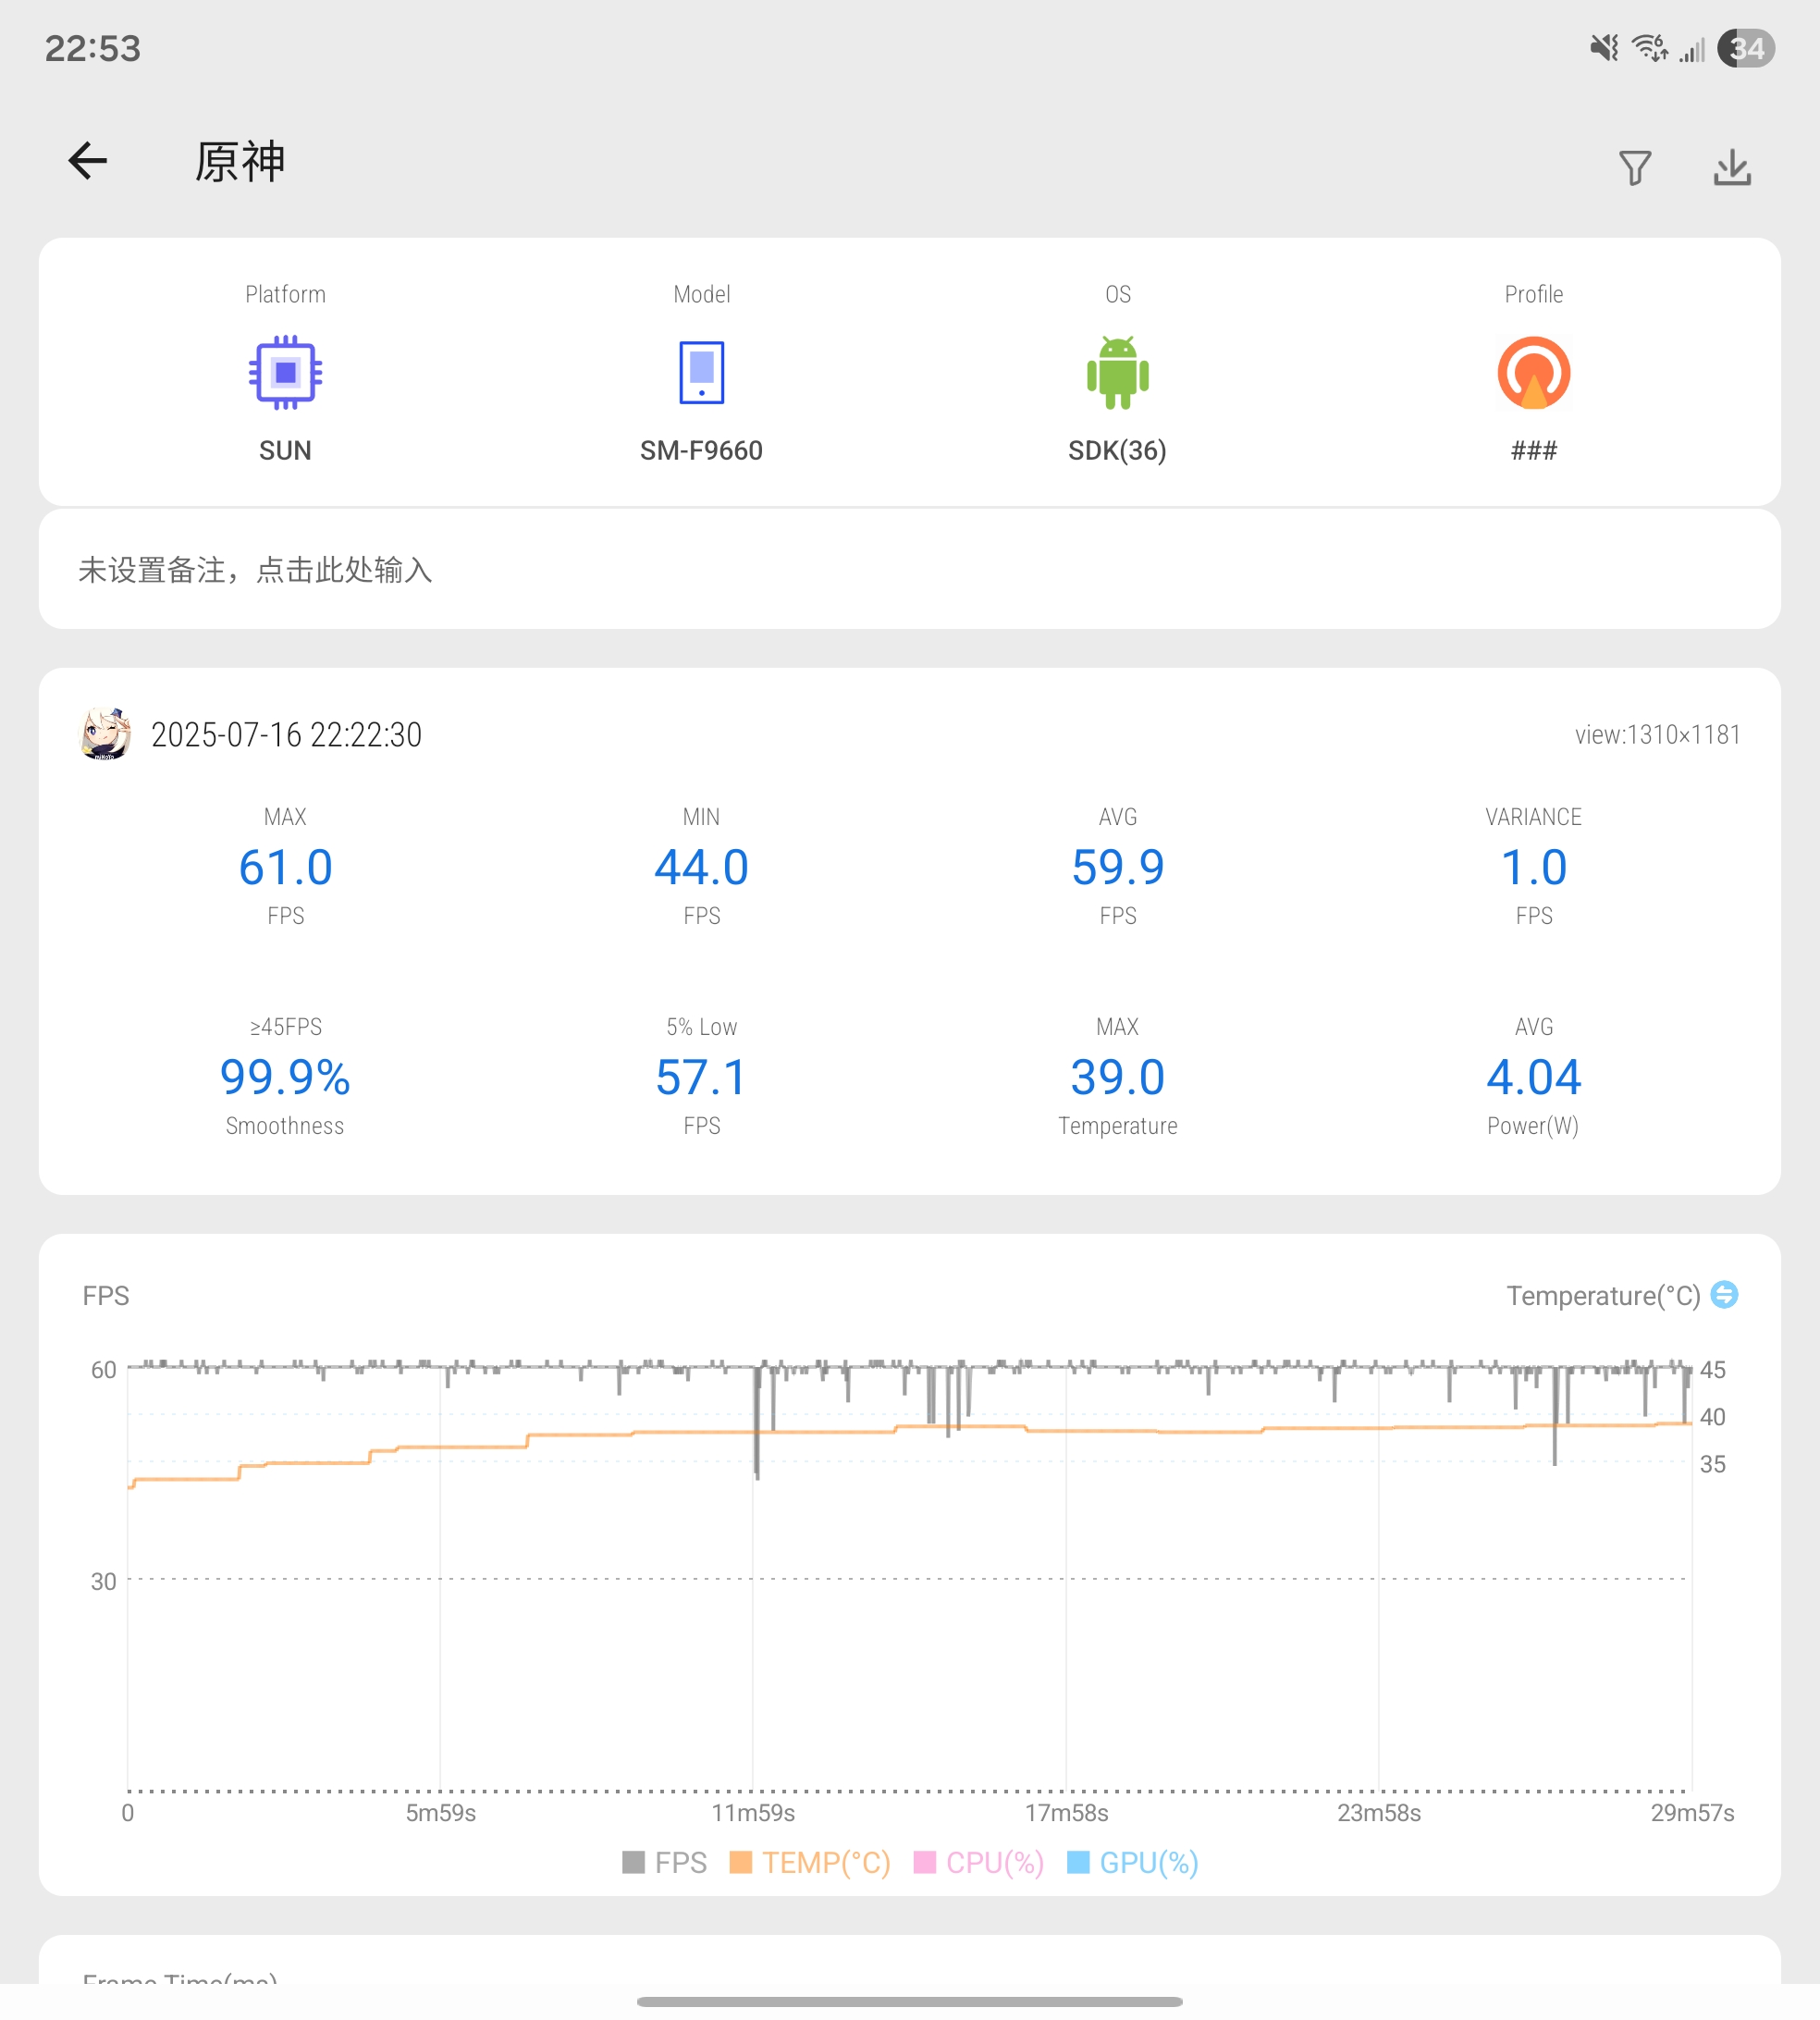Screen dimensions: 1820x2020
Task: Toggle the CPU(%) legend series
Action: 979,1863
